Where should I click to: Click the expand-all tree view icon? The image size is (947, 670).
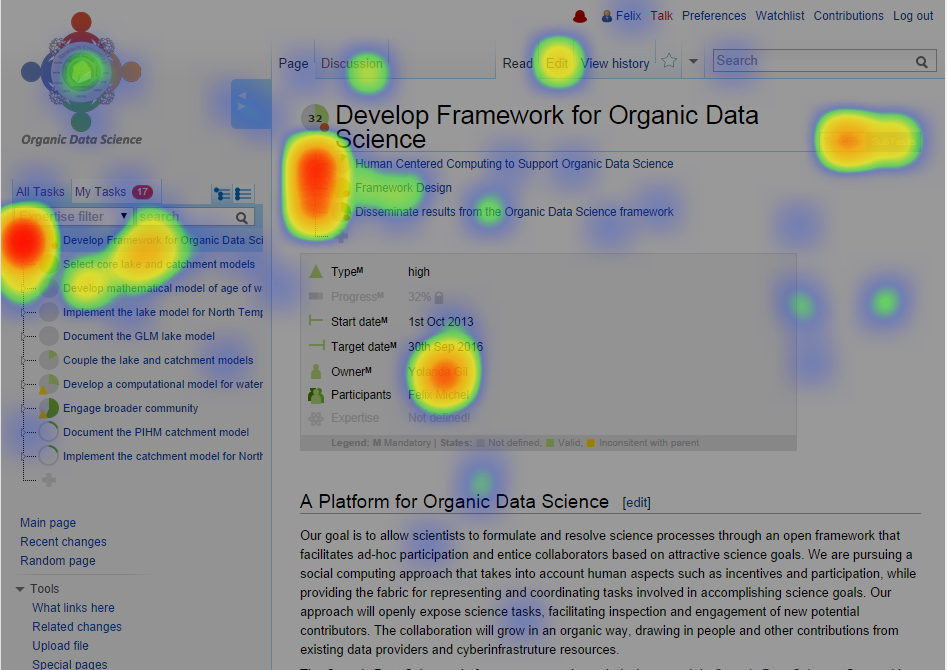point(222,194)
